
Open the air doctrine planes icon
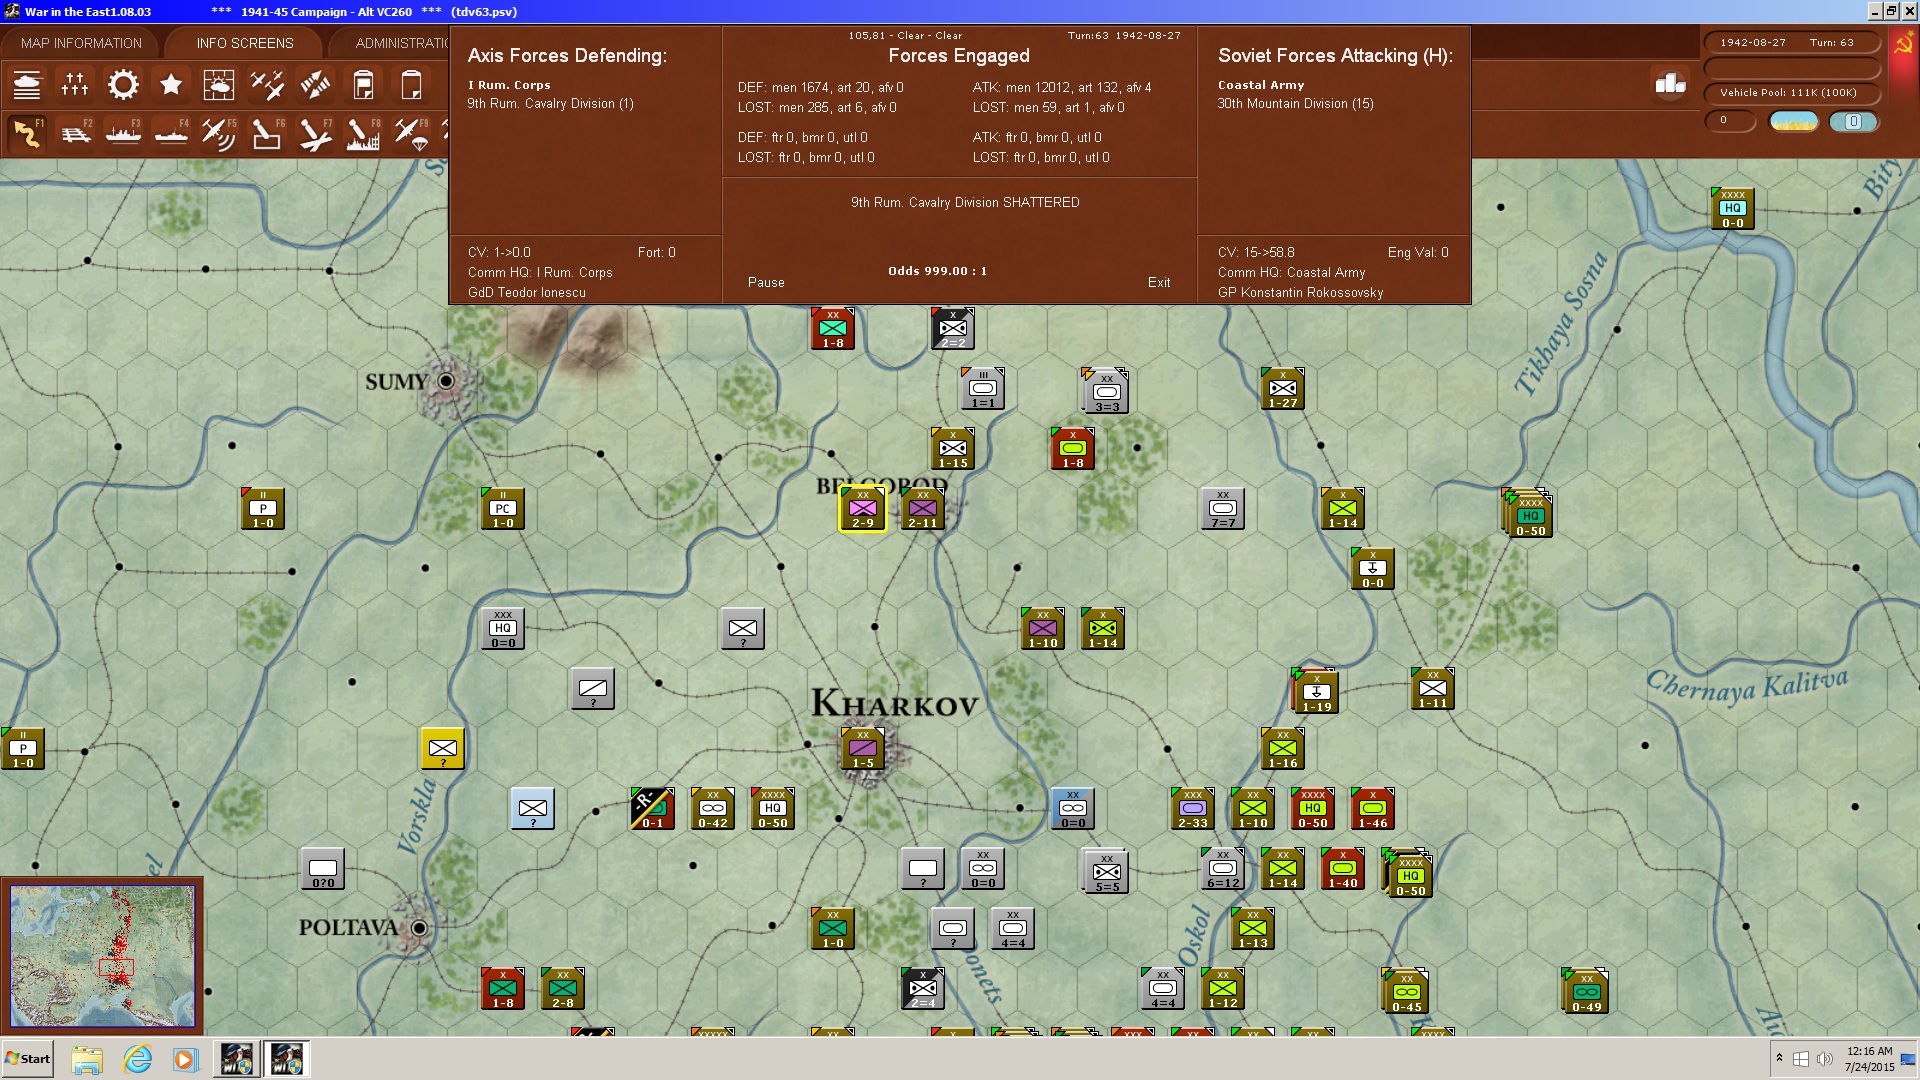267,85
